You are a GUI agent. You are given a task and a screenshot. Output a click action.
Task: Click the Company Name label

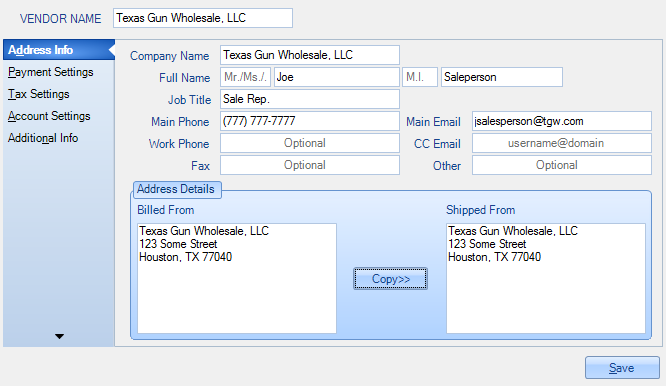pos(169,56)
